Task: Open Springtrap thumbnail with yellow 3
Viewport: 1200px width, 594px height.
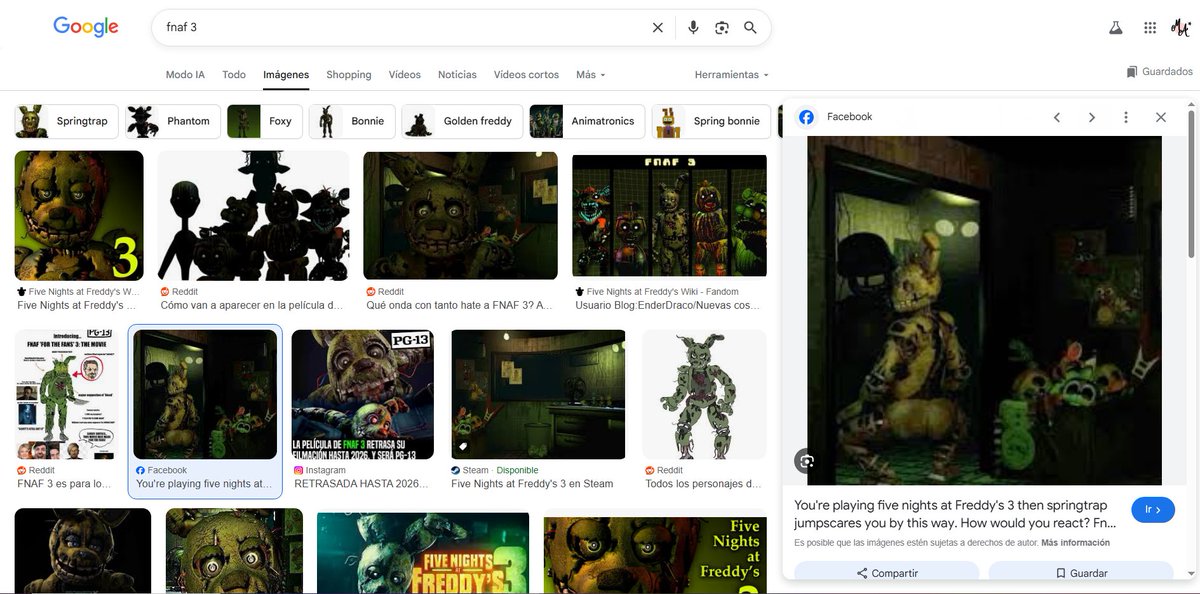Action: (x=79, y=215)
